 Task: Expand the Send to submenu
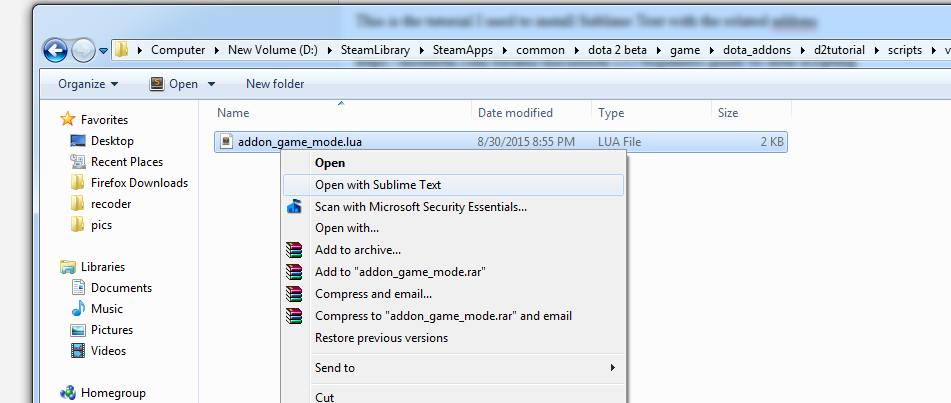point(453,368)
